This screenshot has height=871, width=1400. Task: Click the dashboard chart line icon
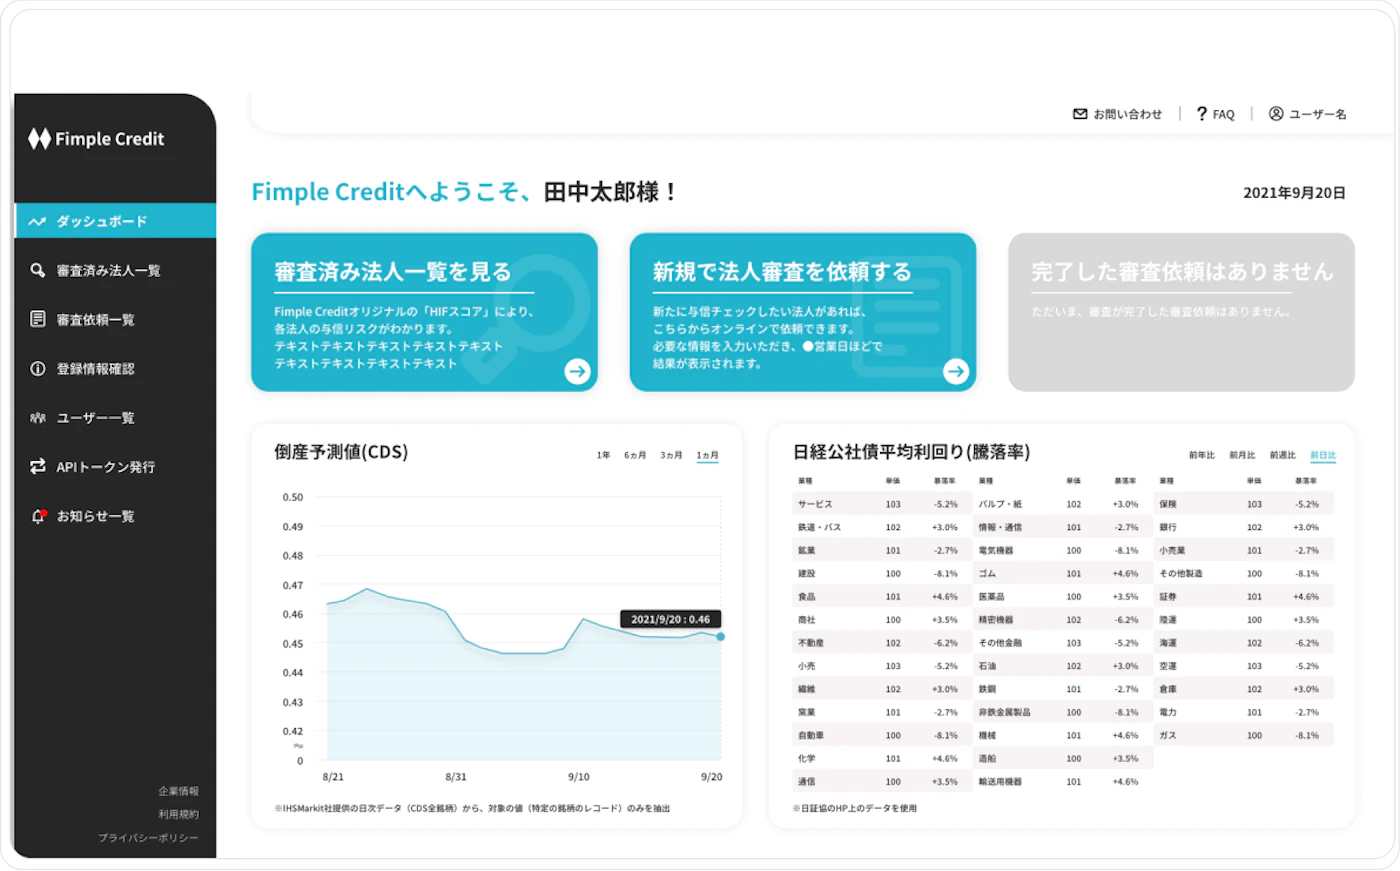37,222
